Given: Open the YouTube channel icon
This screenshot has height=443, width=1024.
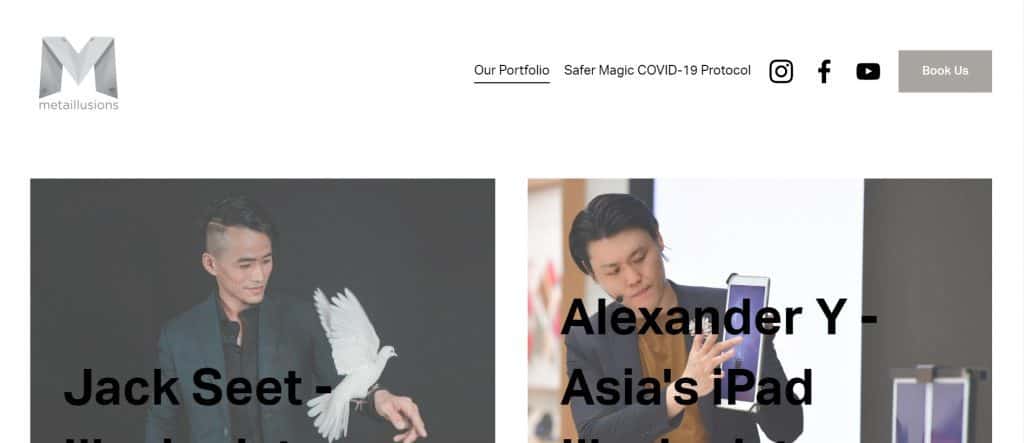Looking at the screenshot, I should [868, 71].
